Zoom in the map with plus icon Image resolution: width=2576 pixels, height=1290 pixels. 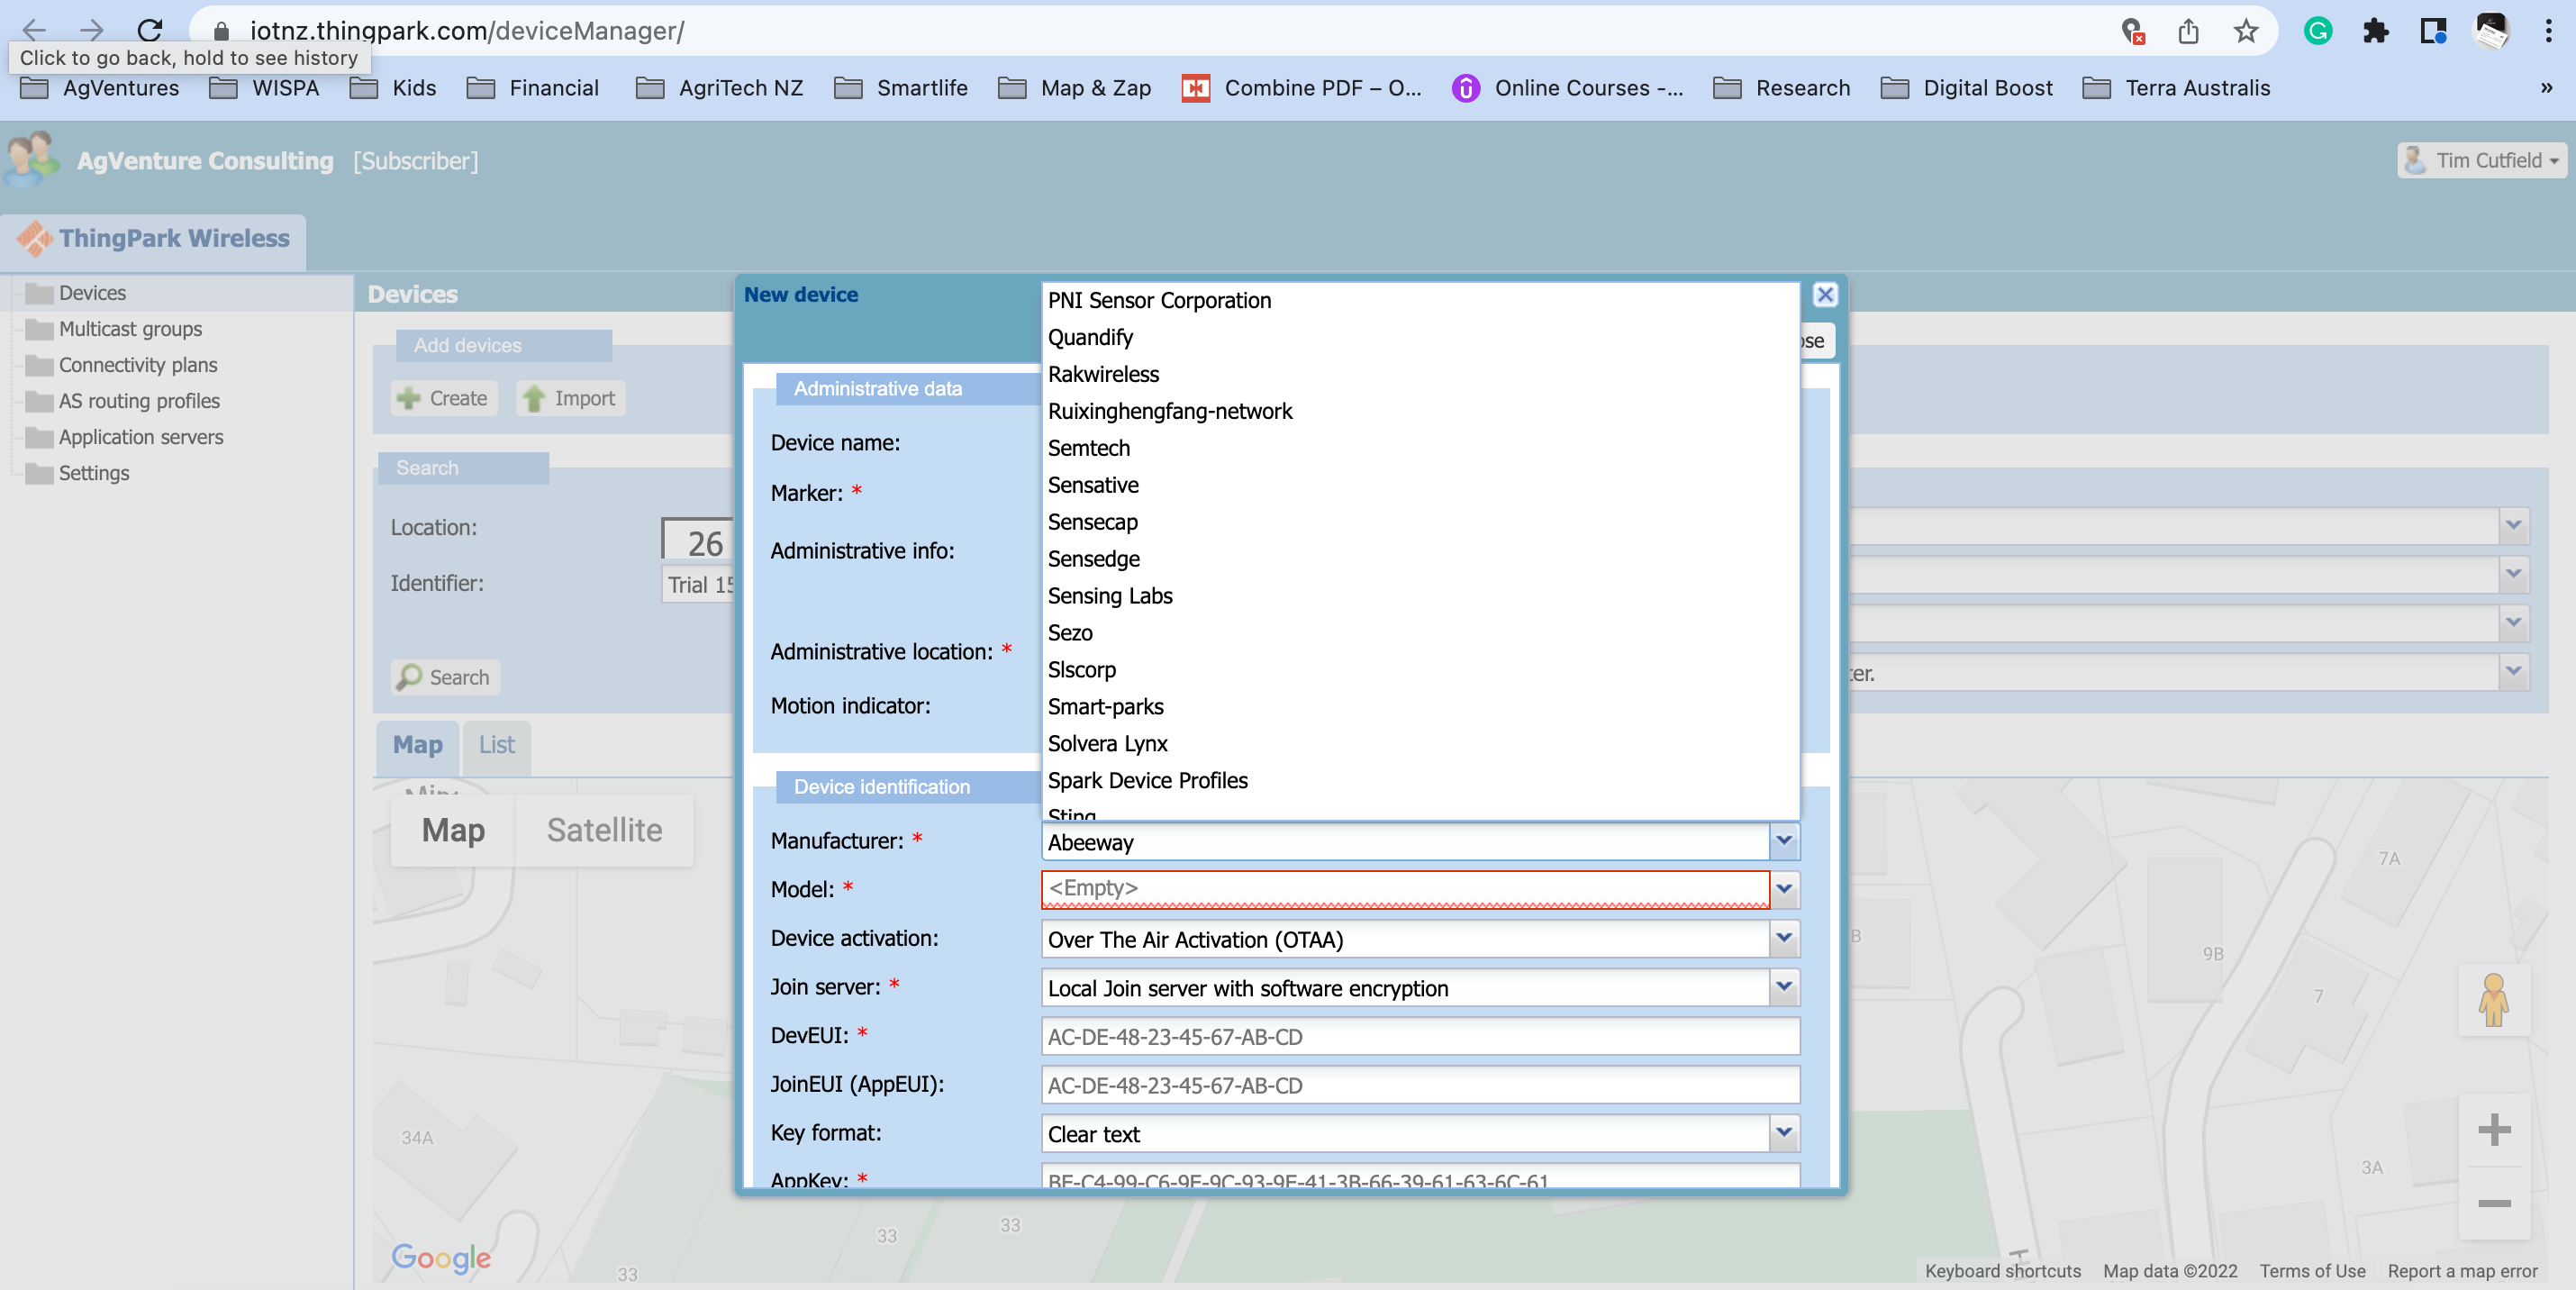(x=2494, y=1130)
